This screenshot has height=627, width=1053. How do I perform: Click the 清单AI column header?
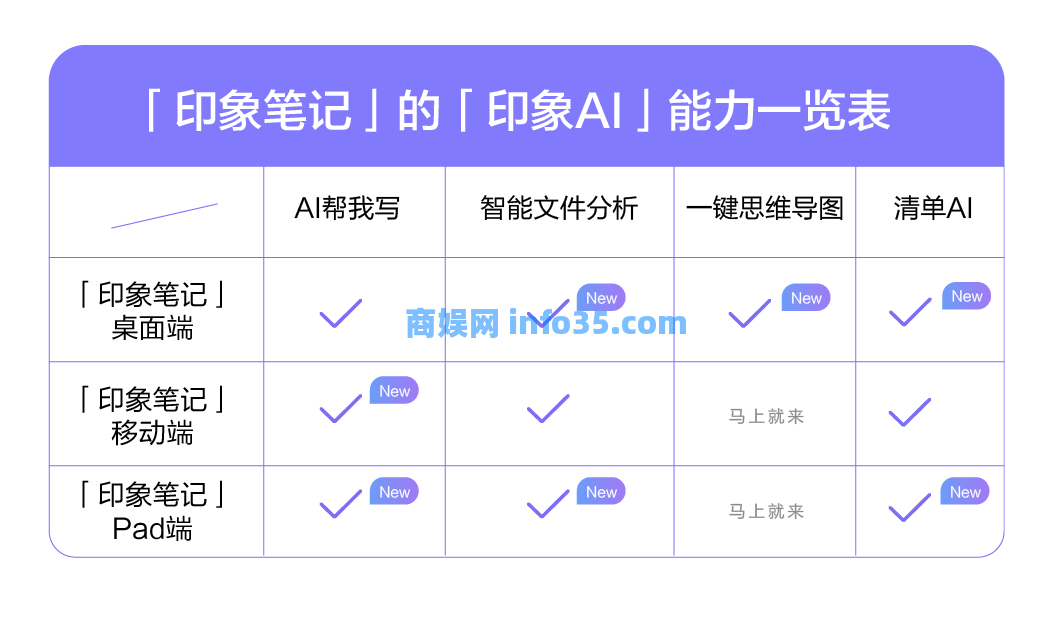tap(932, 208)
